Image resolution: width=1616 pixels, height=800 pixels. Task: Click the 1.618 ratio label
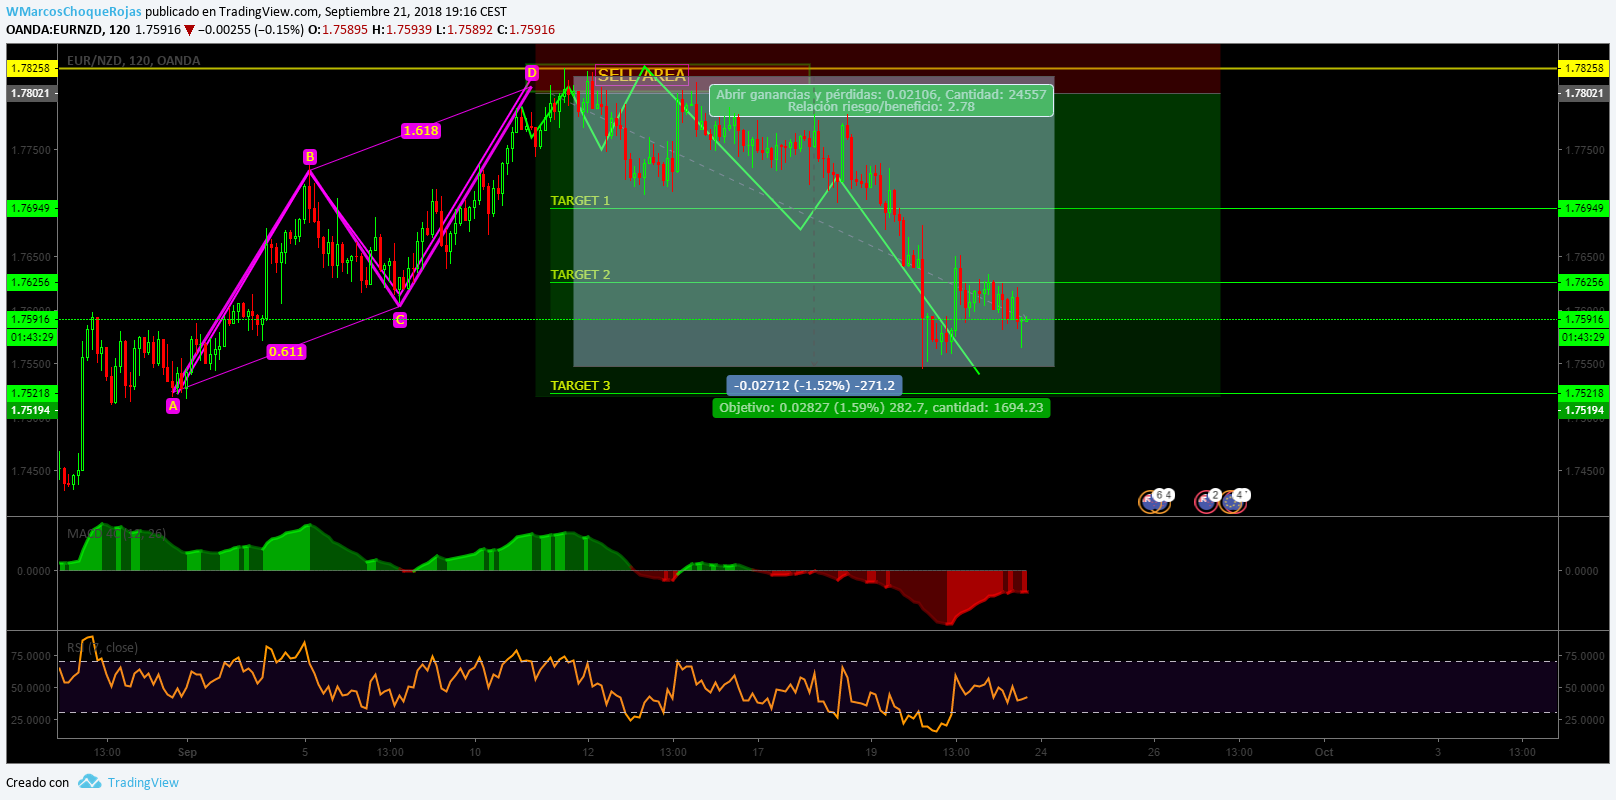[421, 131]
